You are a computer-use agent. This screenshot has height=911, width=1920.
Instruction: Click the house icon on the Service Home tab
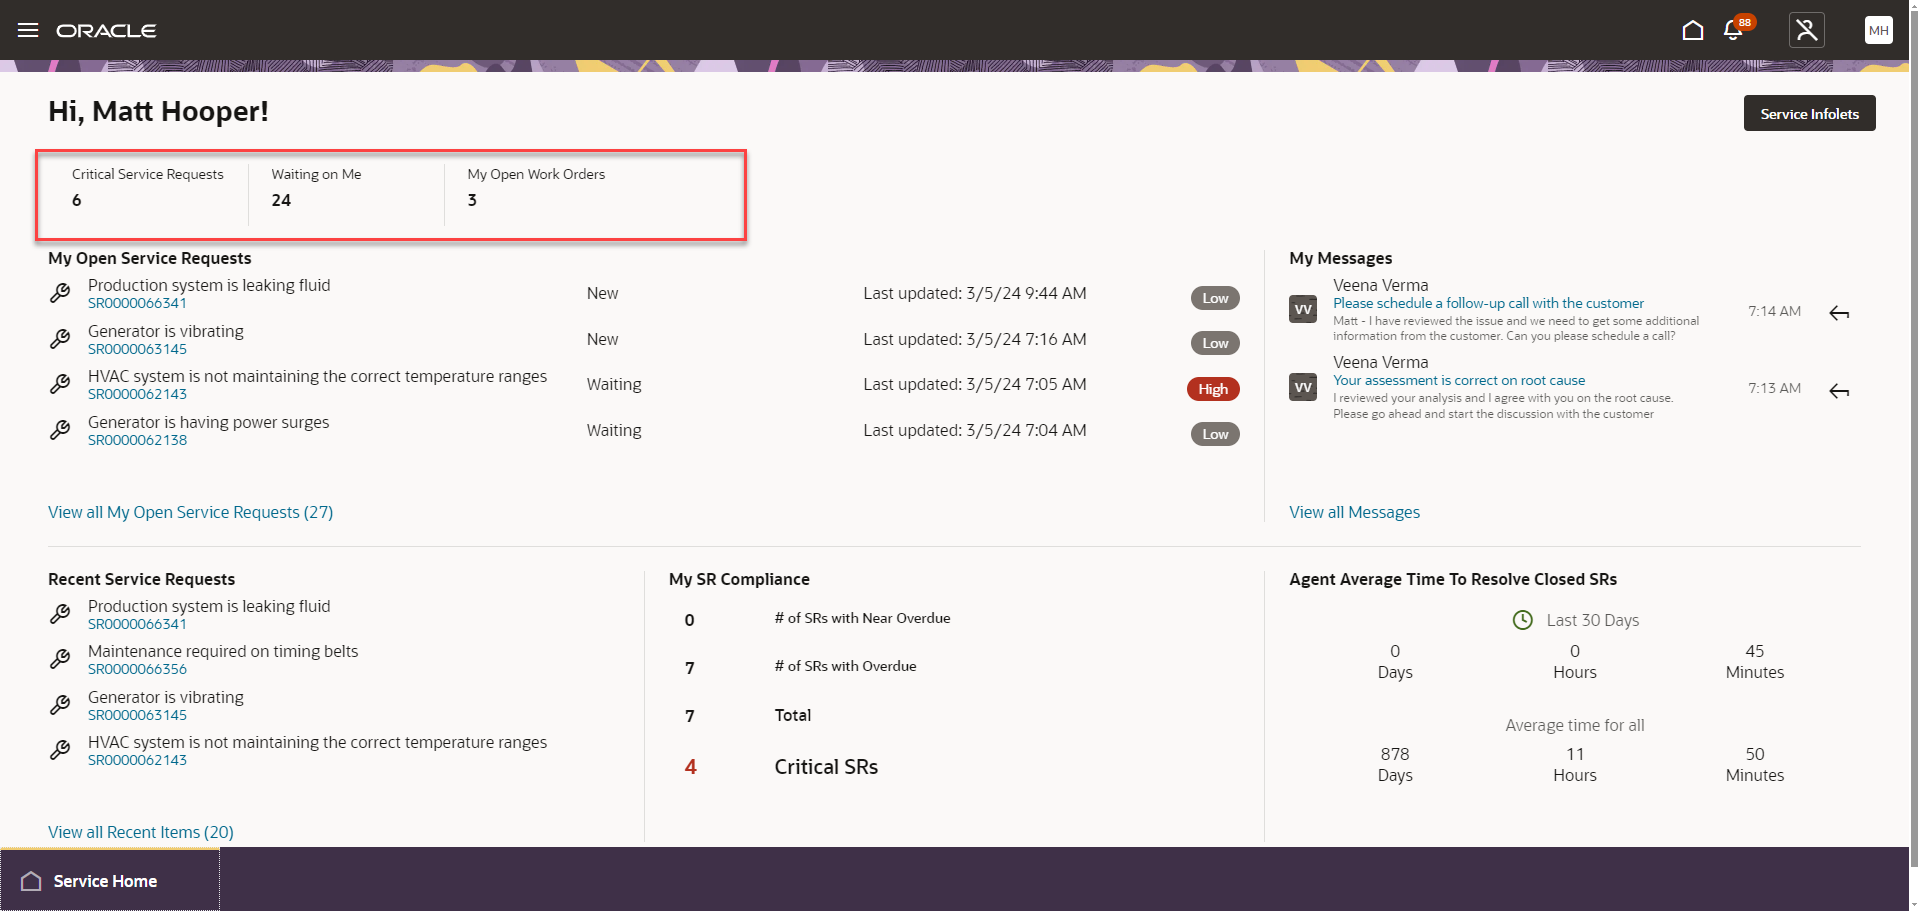pos(29,881)
